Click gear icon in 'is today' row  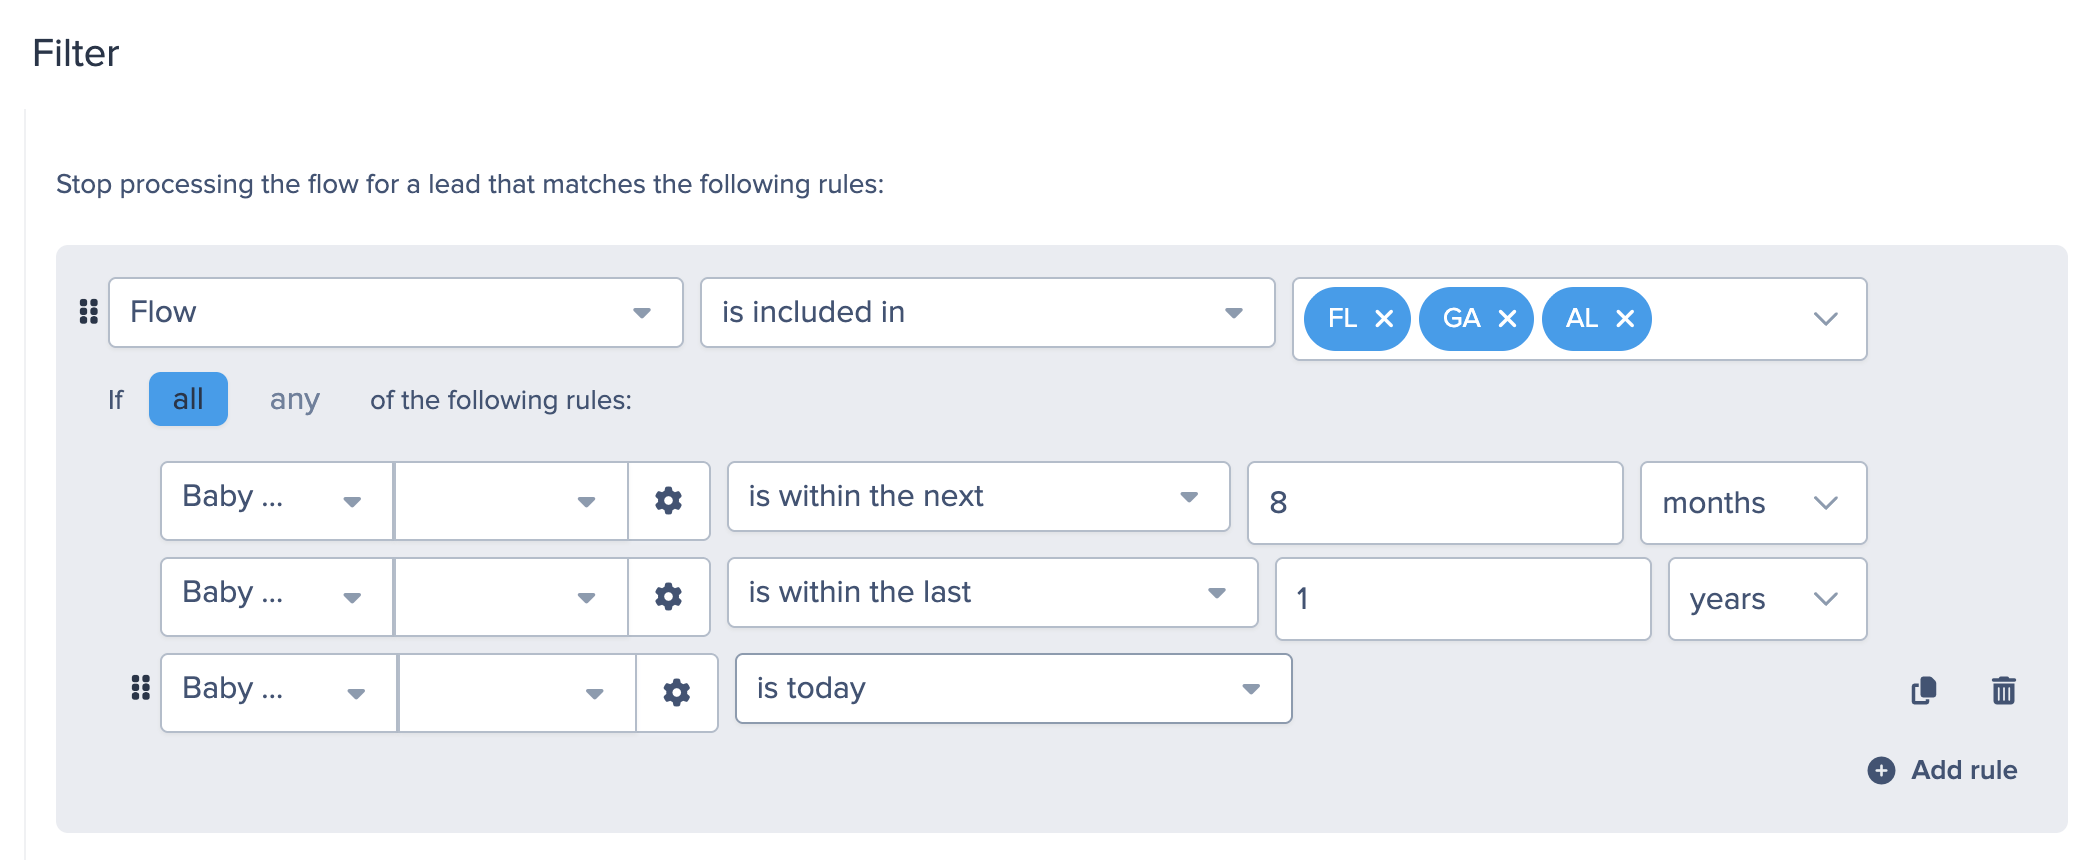677,692
